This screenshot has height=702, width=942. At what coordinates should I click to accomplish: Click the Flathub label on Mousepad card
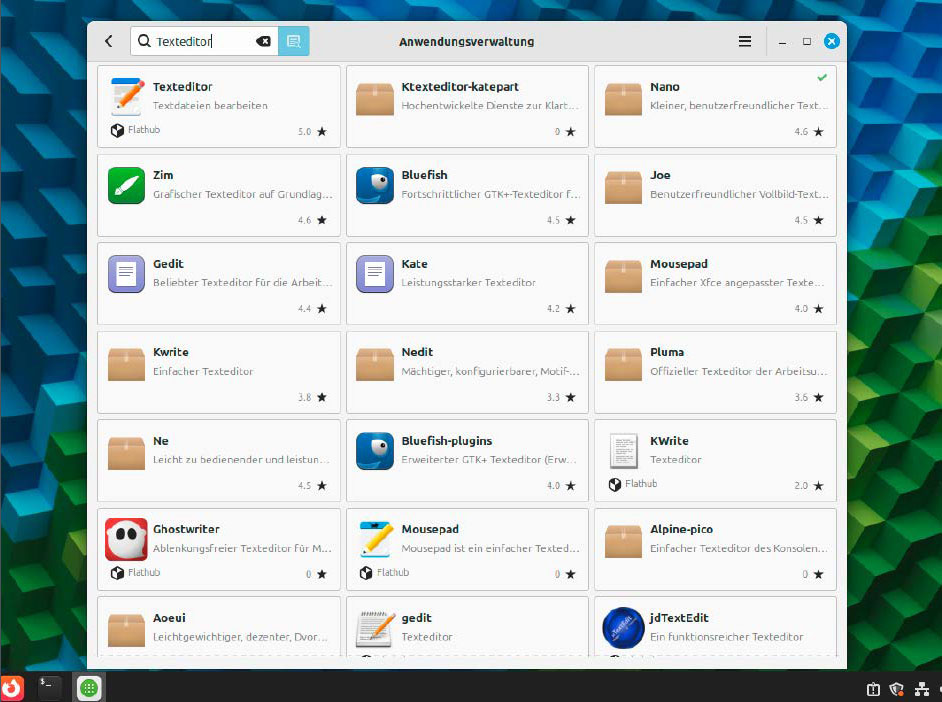(393, 572)
